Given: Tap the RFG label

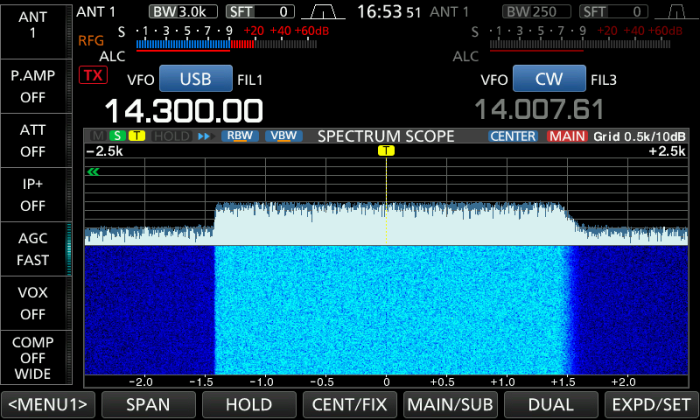Looking at the screenshot, I should [91, 41].
